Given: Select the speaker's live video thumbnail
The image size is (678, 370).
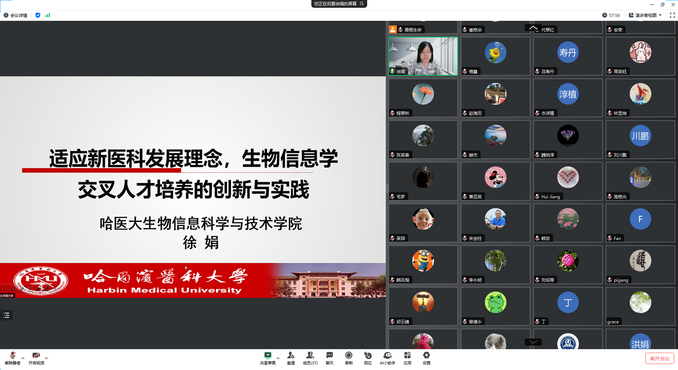Looking at the screenshot, I should point(423,56).
